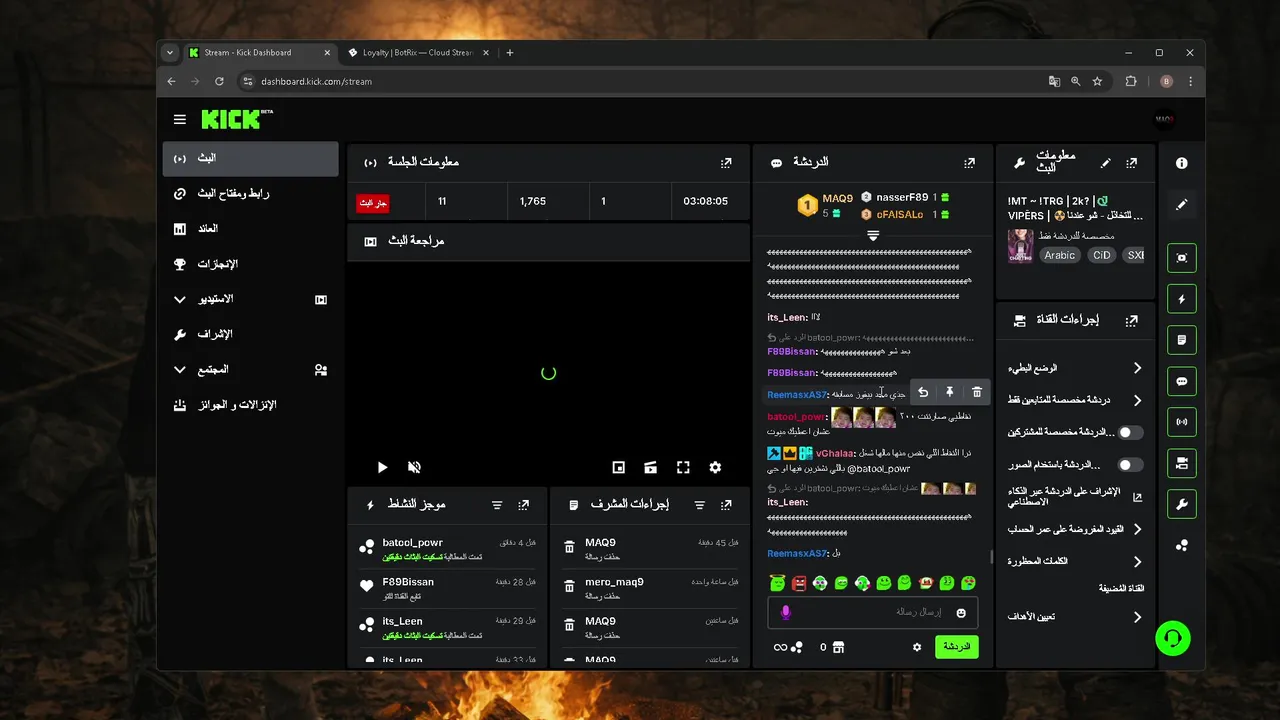
Task: Open AI chat moderation external link
Action: [x=1137, y=497]
